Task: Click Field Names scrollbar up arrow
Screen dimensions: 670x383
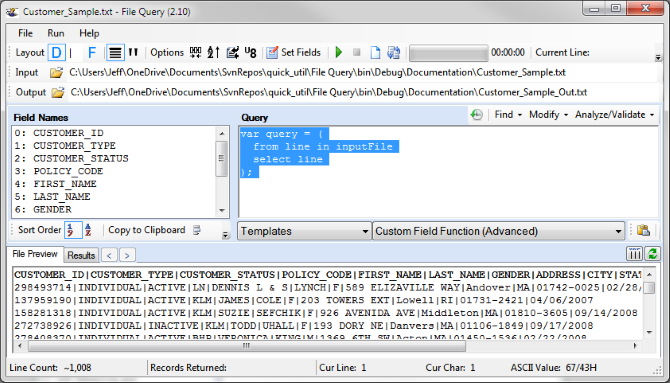Action: 222,133
